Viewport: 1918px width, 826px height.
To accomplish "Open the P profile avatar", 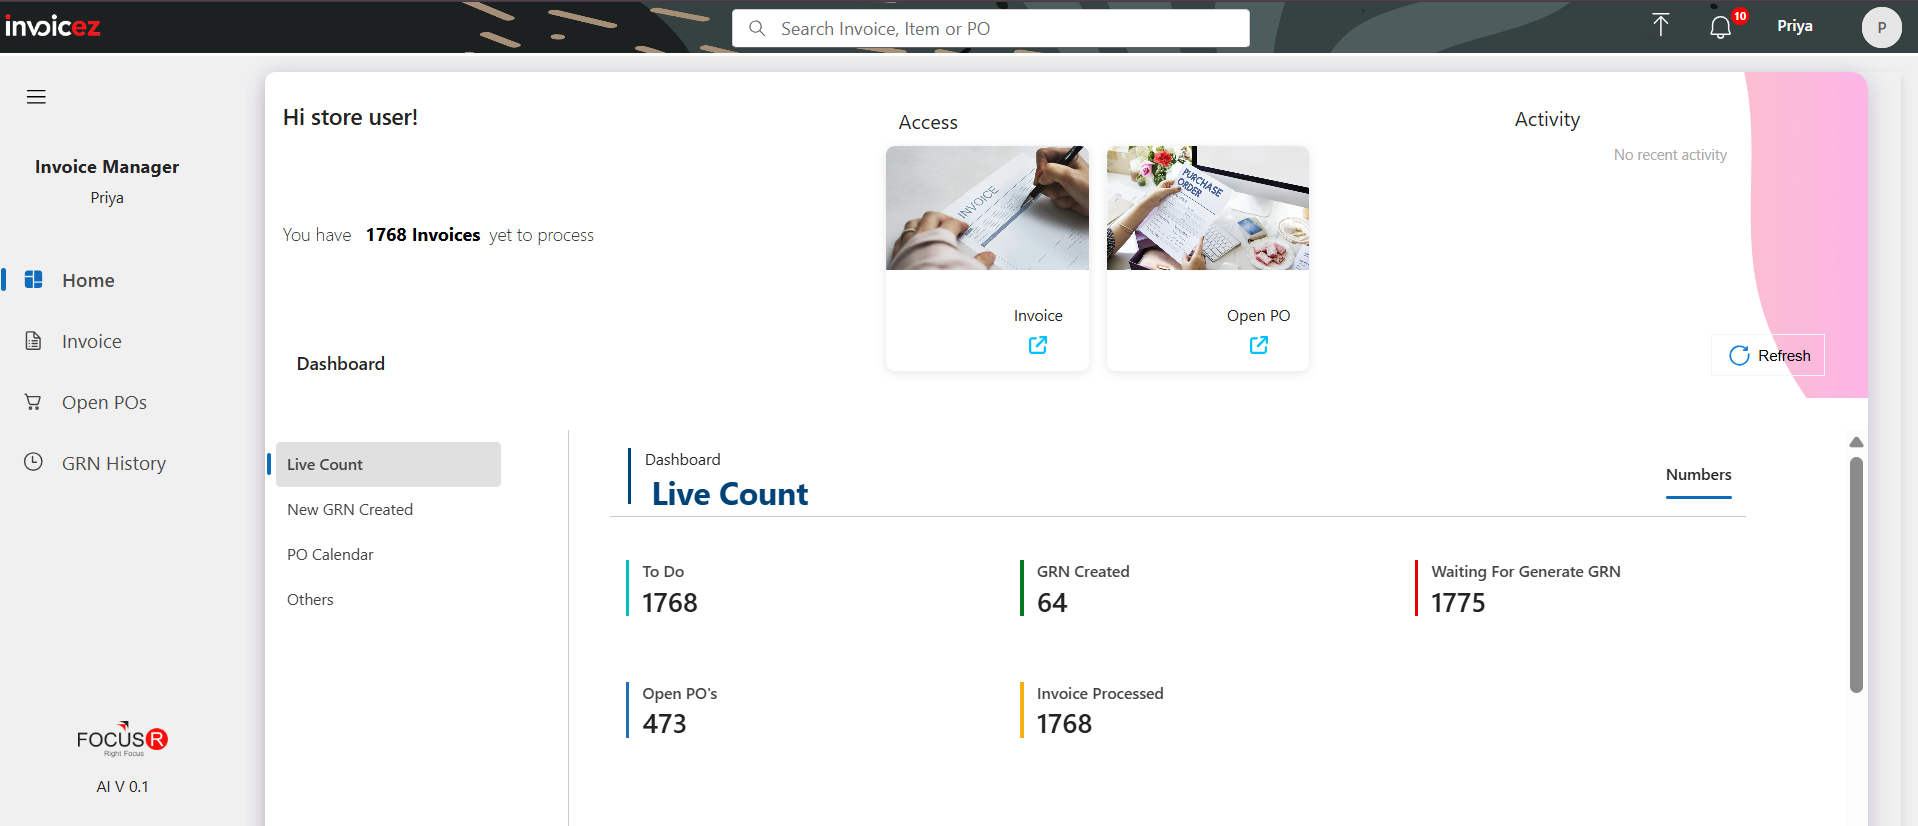I will pyautogui.click(x=1881, y=27).
